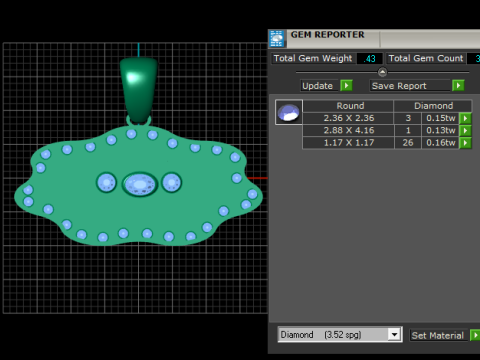
Task: Select the round gem thumbnail in the report
Action: tap(289, 112)
